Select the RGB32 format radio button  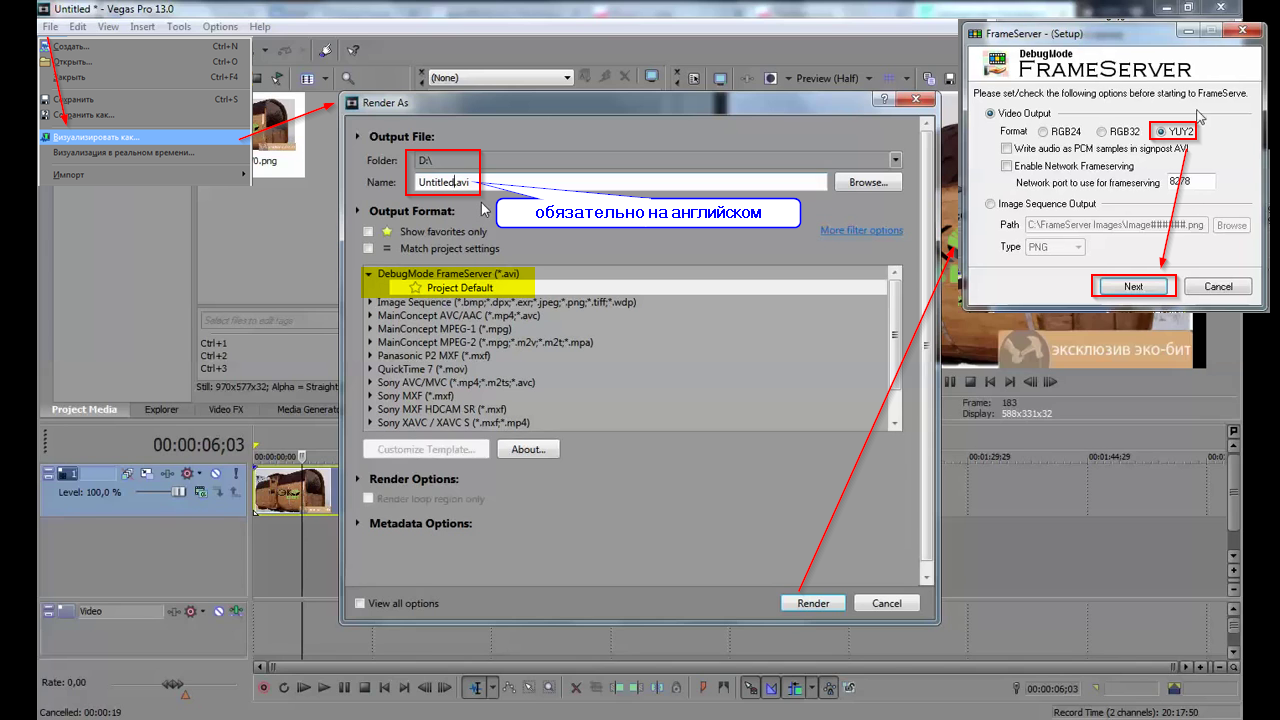[1101, 131]
